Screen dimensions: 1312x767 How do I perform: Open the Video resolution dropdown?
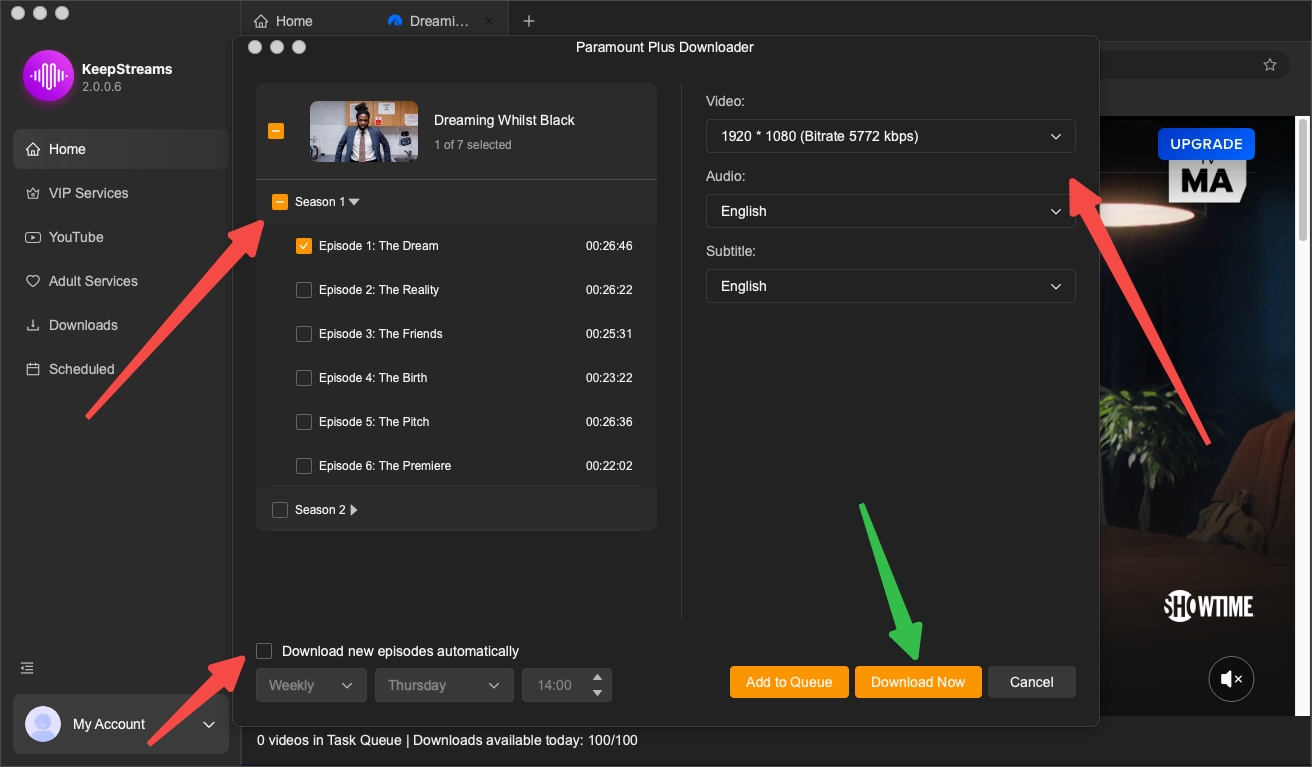[x=890, y=136]
